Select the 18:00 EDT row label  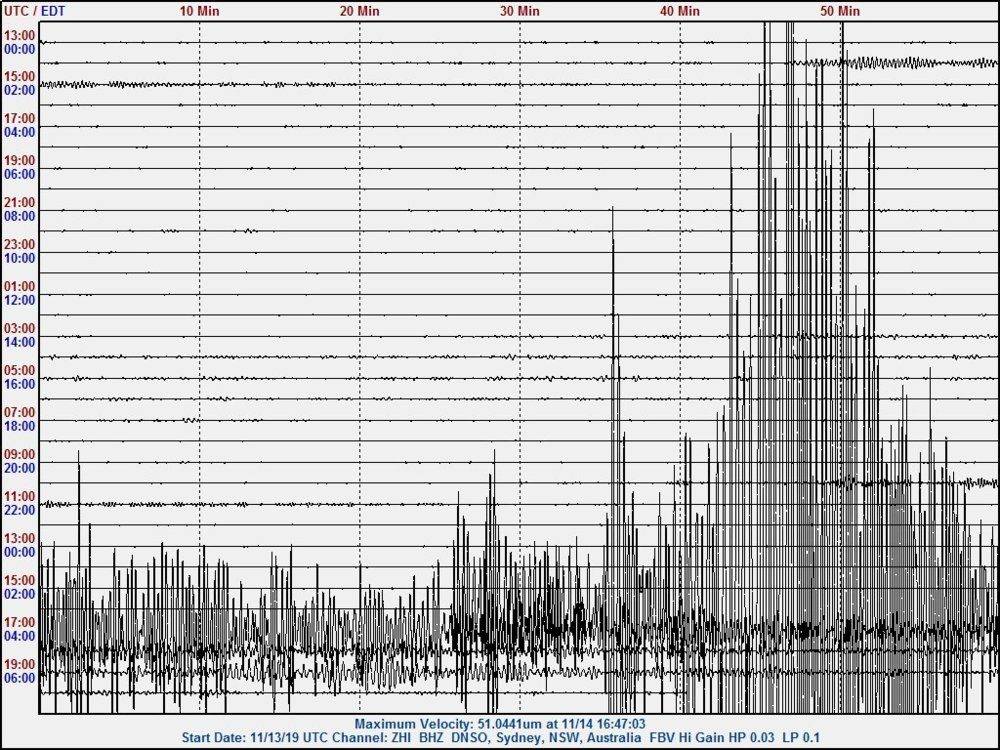coord(20,426)
